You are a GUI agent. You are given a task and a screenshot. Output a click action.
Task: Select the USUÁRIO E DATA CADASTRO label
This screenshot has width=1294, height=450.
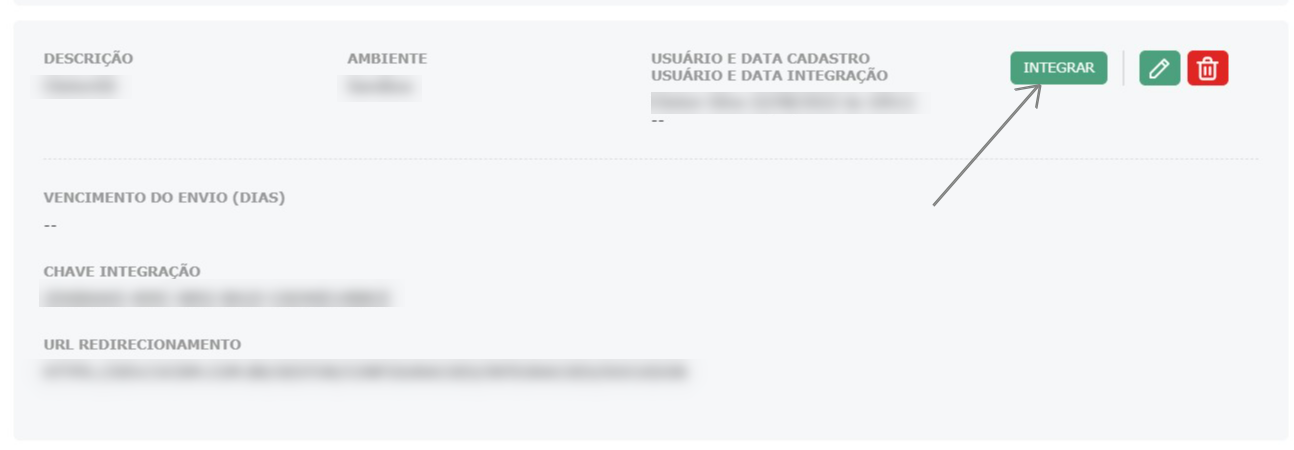pyautogui.click(x=760, y=59)
